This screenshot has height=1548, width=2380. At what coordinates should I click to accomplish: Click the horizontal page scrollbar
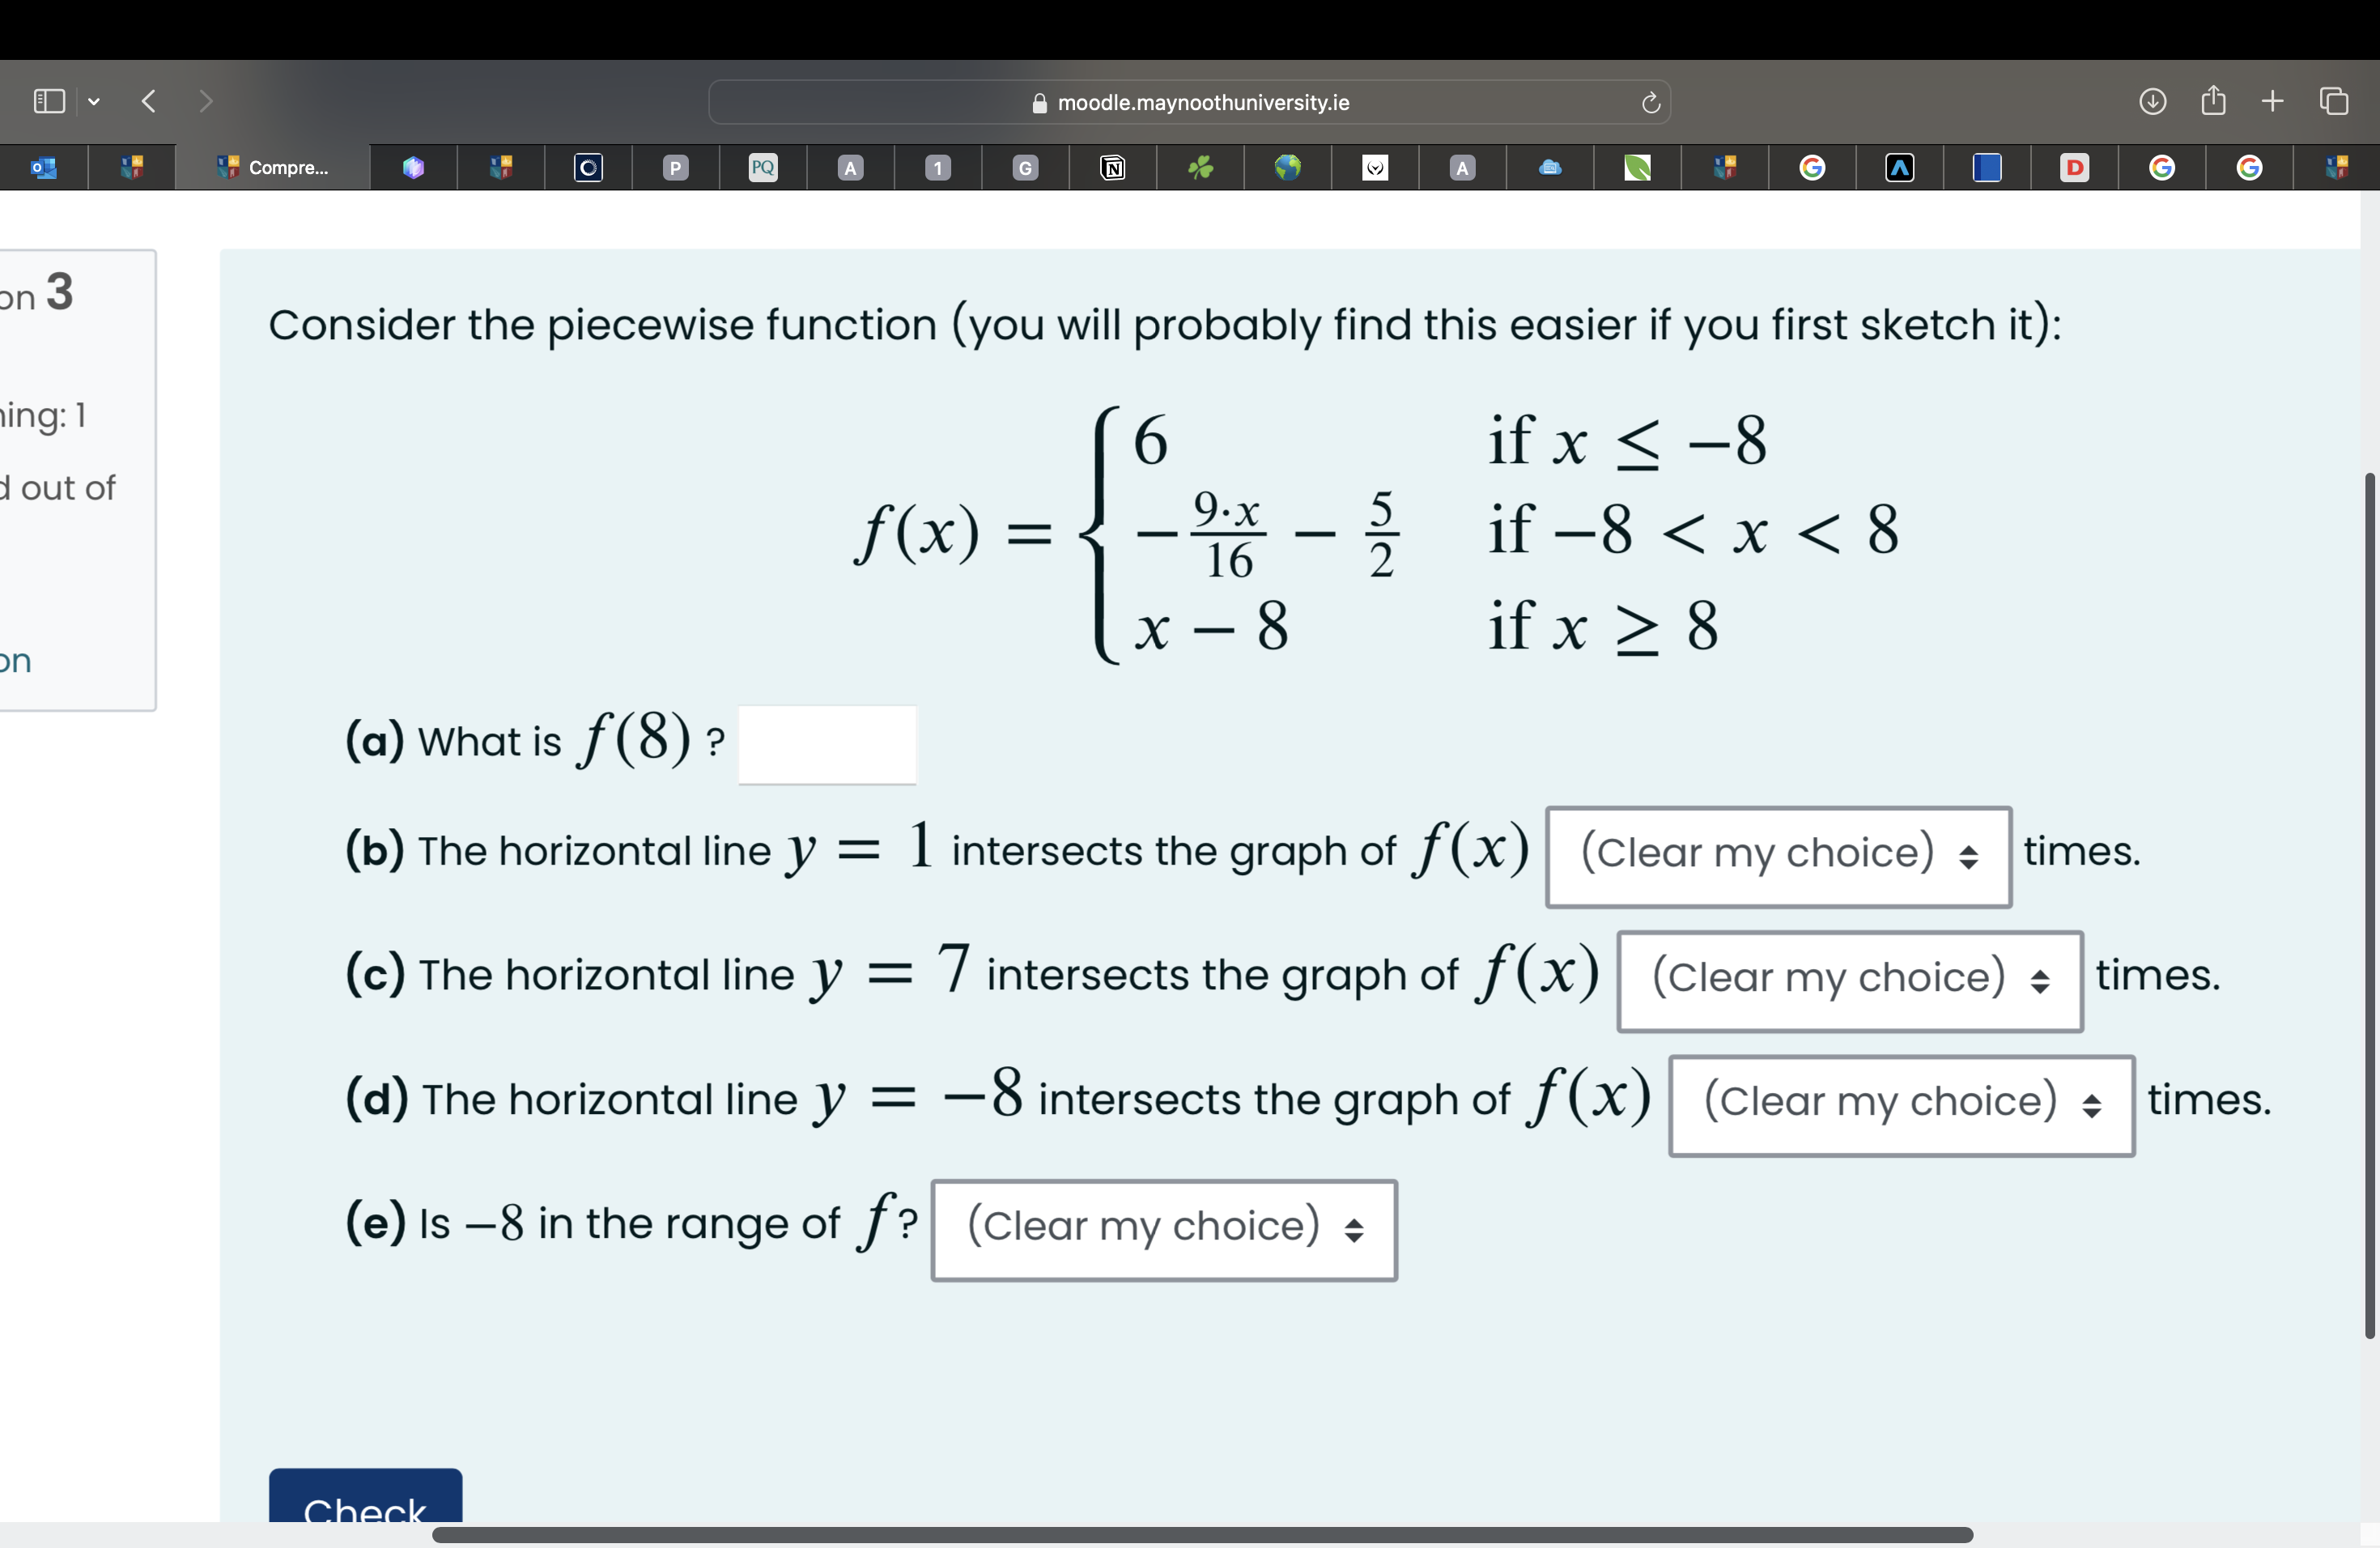[x=1202, y=1535]
